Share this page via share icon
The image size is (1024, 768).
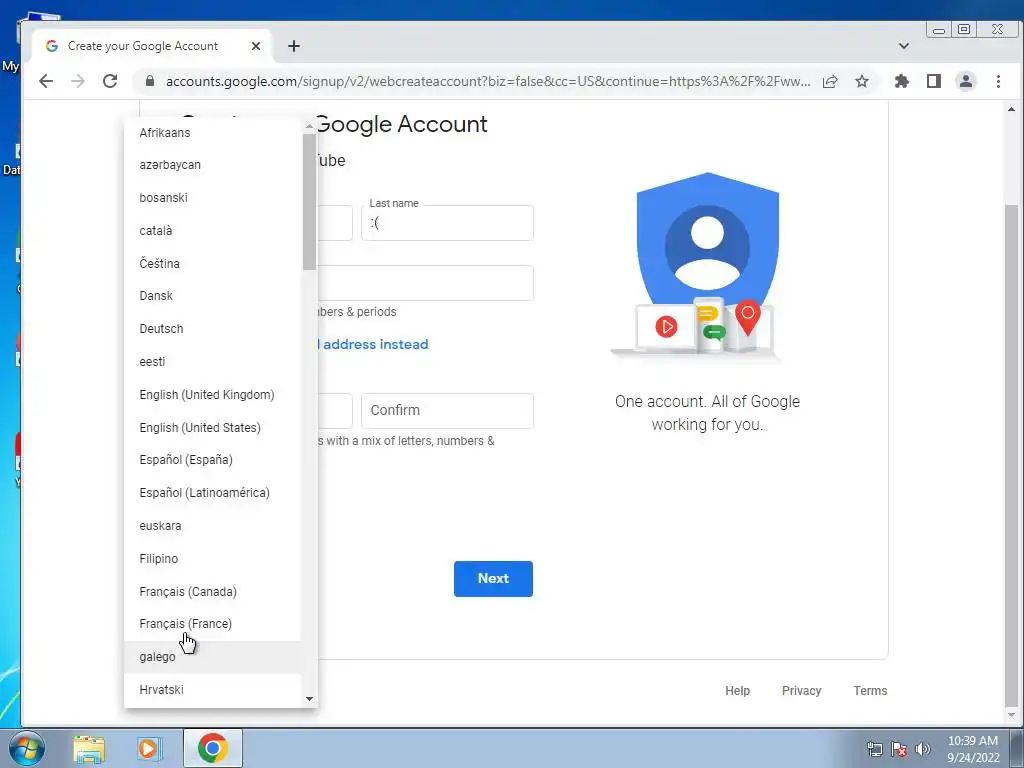pos(830,81)
